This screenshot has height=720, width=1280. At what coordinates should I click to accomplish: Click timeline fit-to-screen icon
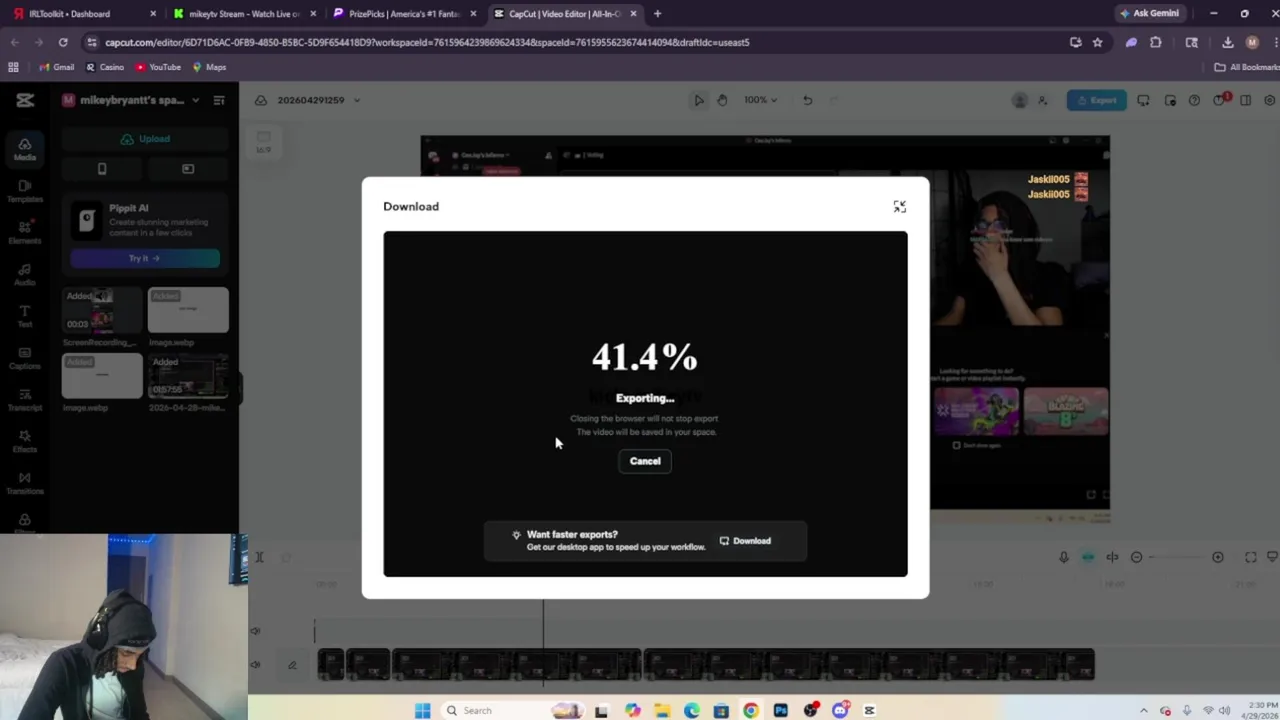coord(1250,557)
